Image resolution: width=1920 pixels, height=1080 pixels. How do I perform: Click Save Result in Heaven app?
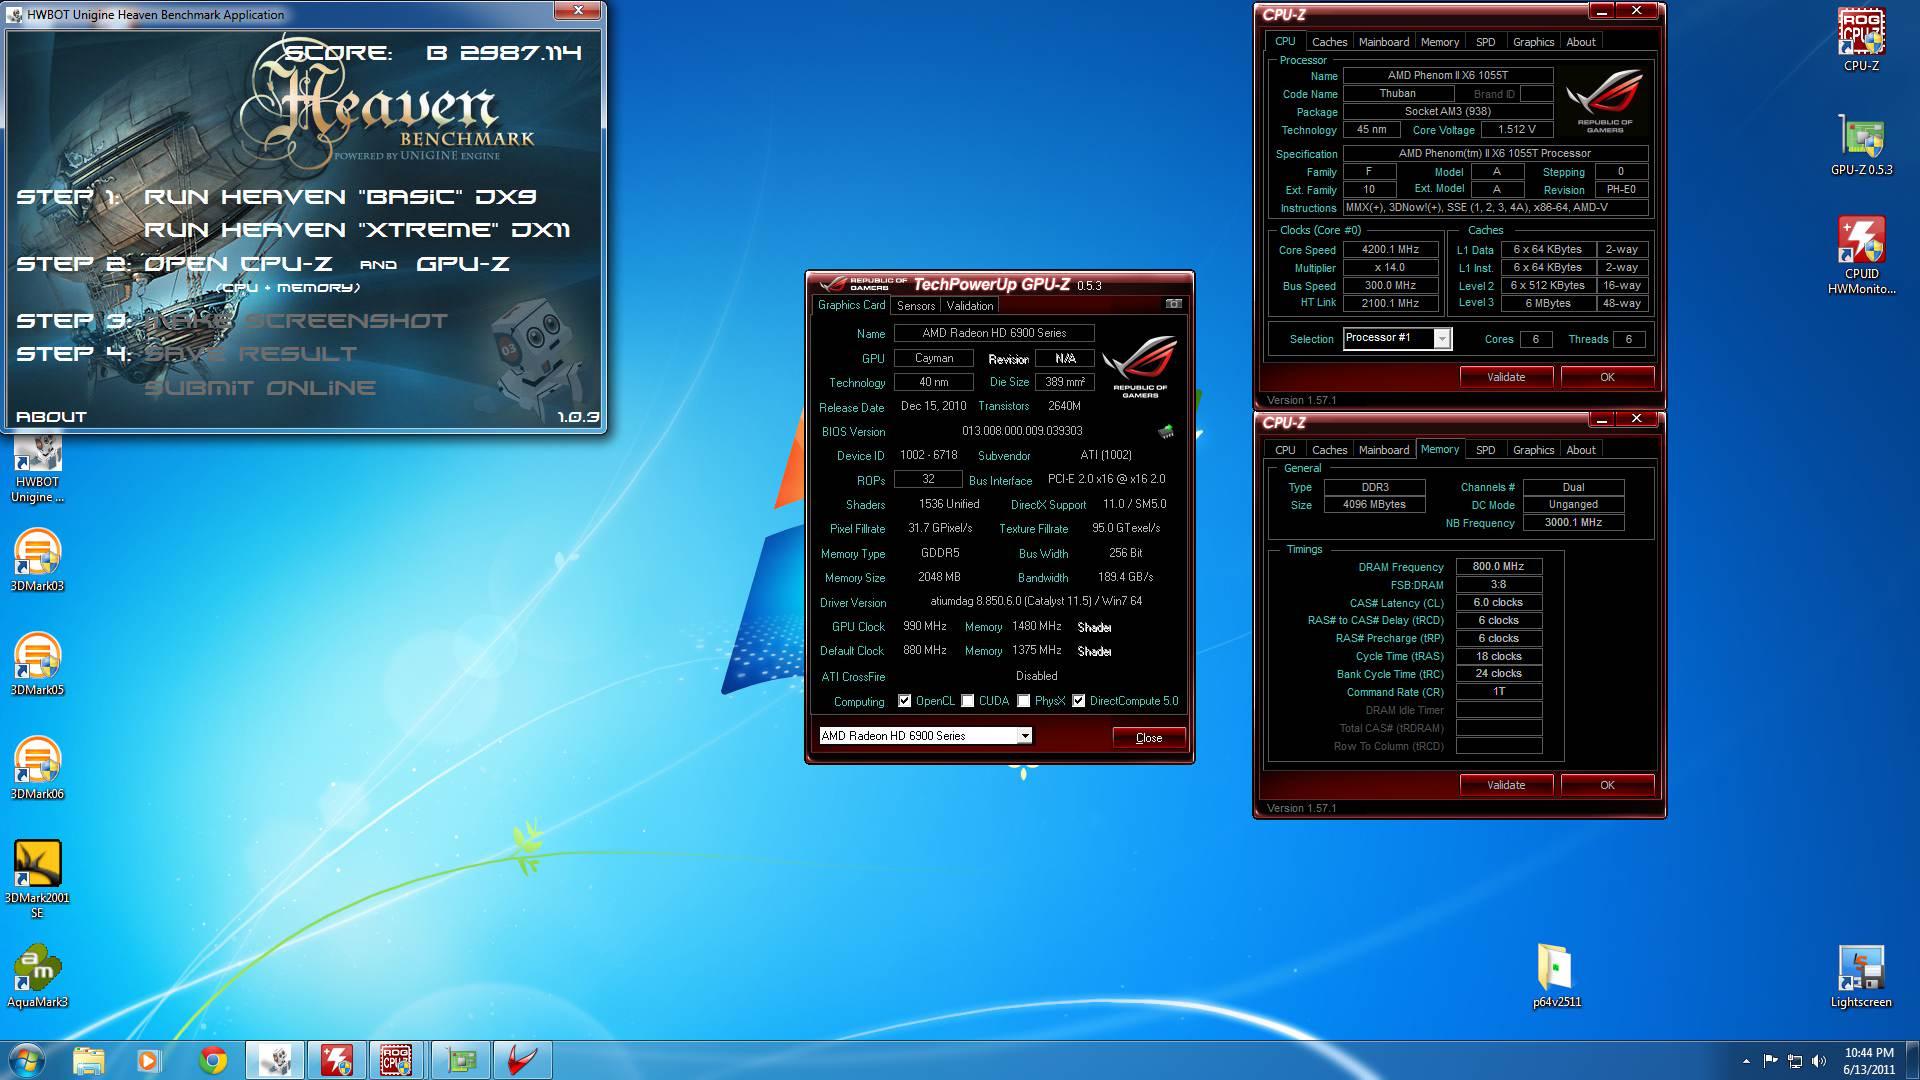250,354
